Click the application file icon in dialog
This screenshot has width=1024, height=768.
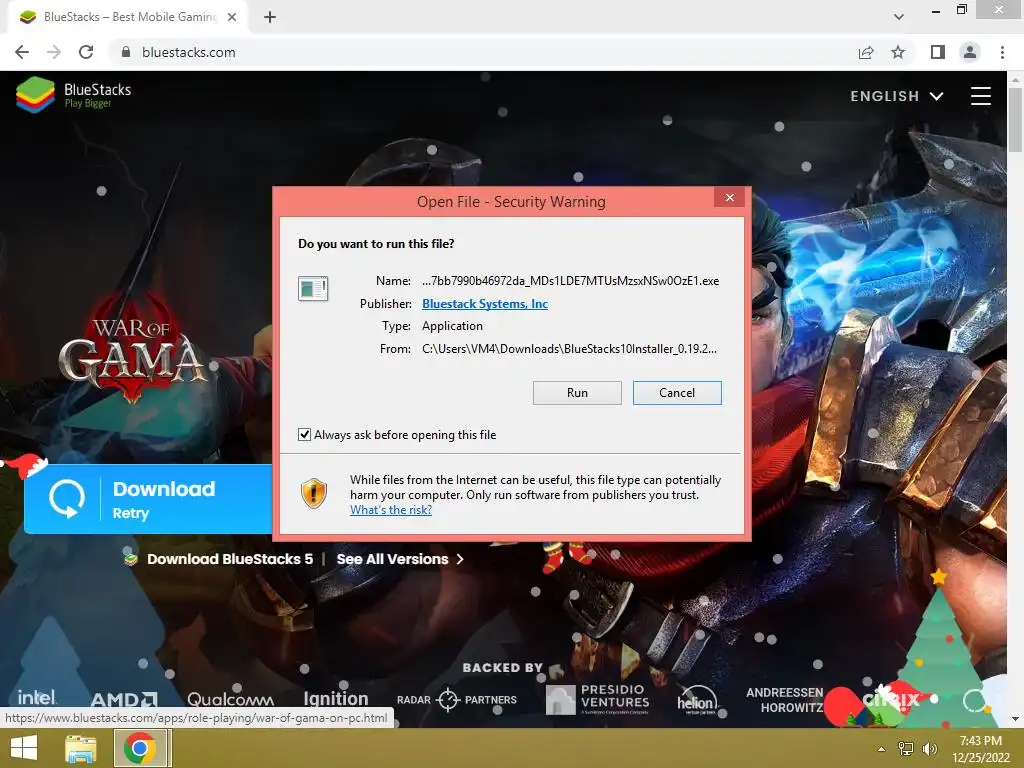coord(313,289)
